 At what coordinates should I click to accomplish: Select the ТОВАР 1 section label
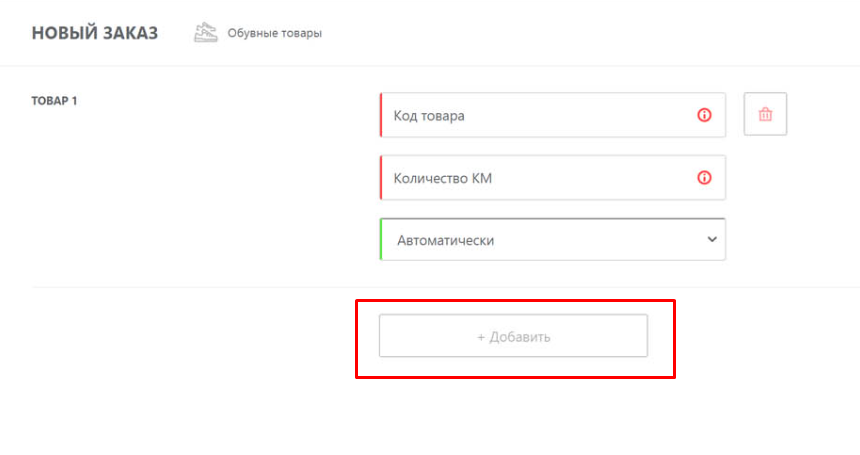(x=55, y=100)
